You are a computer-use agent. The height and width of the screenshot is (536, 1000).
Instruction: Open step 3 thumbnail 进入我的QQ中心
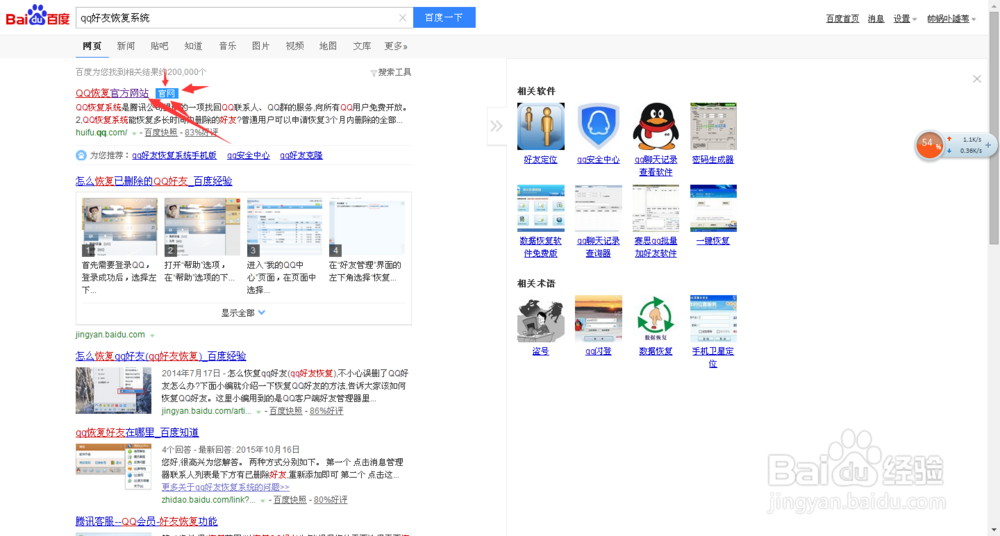coord(284,227)
